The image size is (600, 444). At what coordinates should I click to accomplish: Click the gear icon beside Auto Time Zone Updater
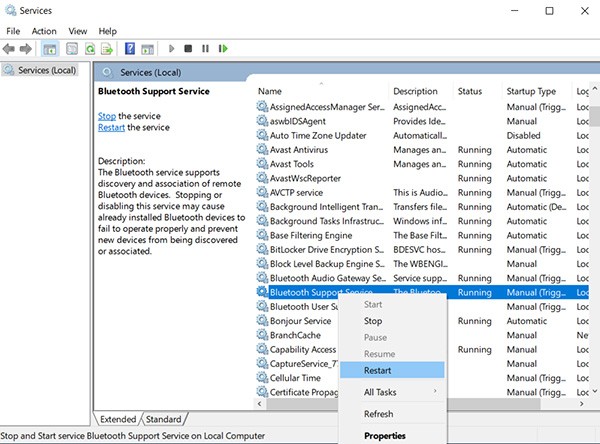click(x=262, y=135)
